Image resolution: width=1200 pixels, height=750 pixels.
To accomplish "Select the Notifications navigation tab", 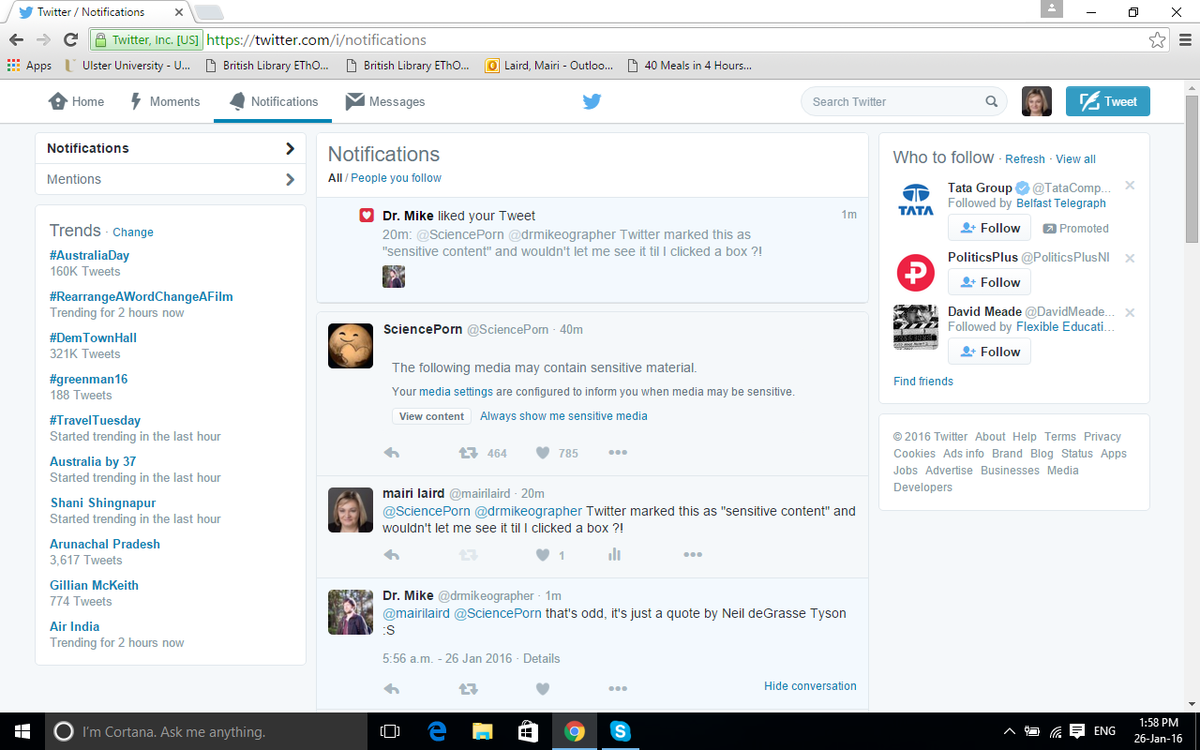I will 273,101.
